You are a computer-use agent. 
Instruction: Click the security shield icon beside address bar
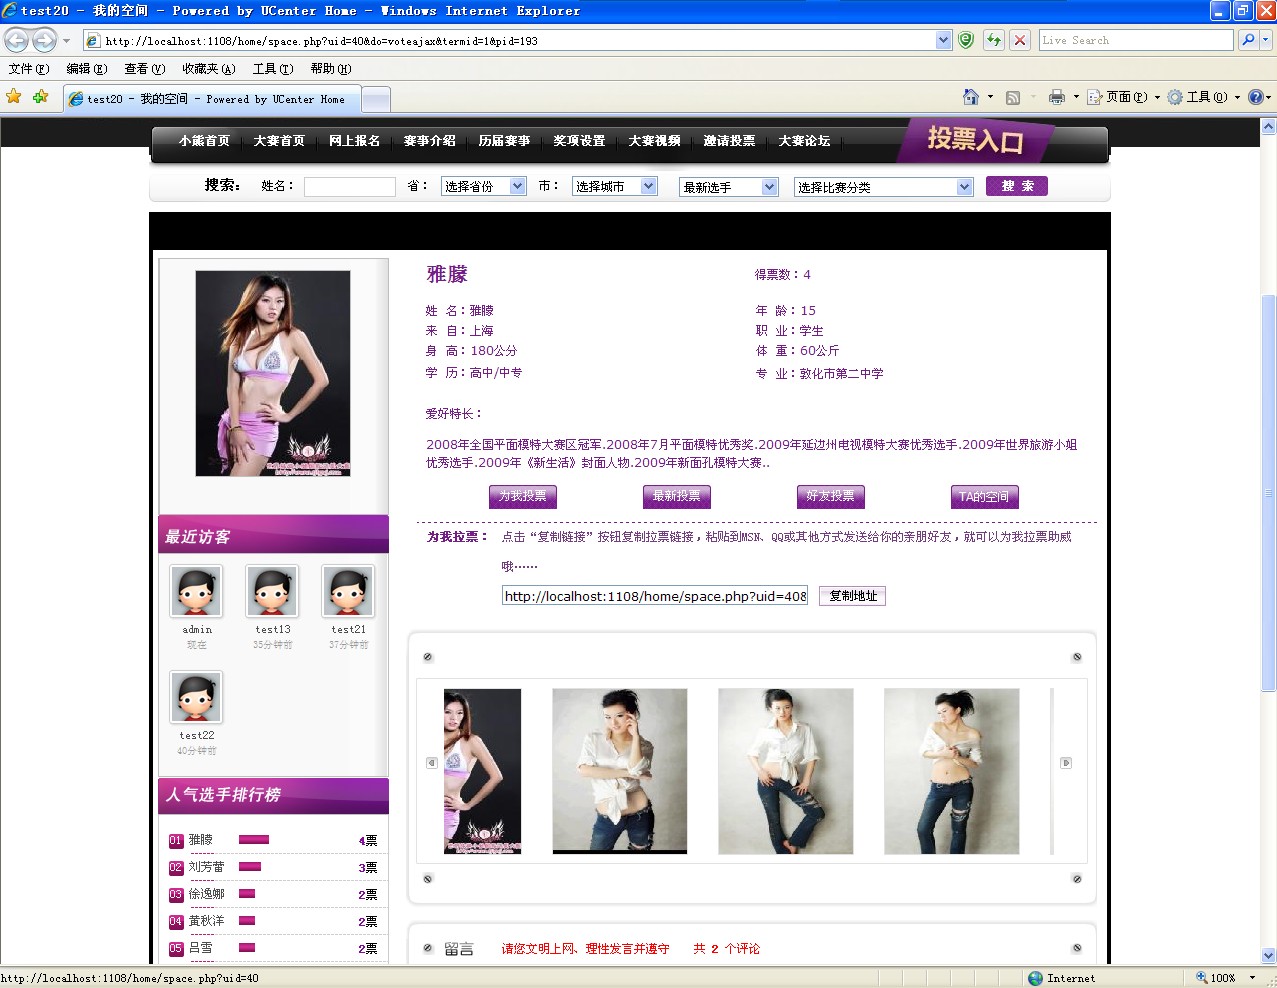click(966, 40)
